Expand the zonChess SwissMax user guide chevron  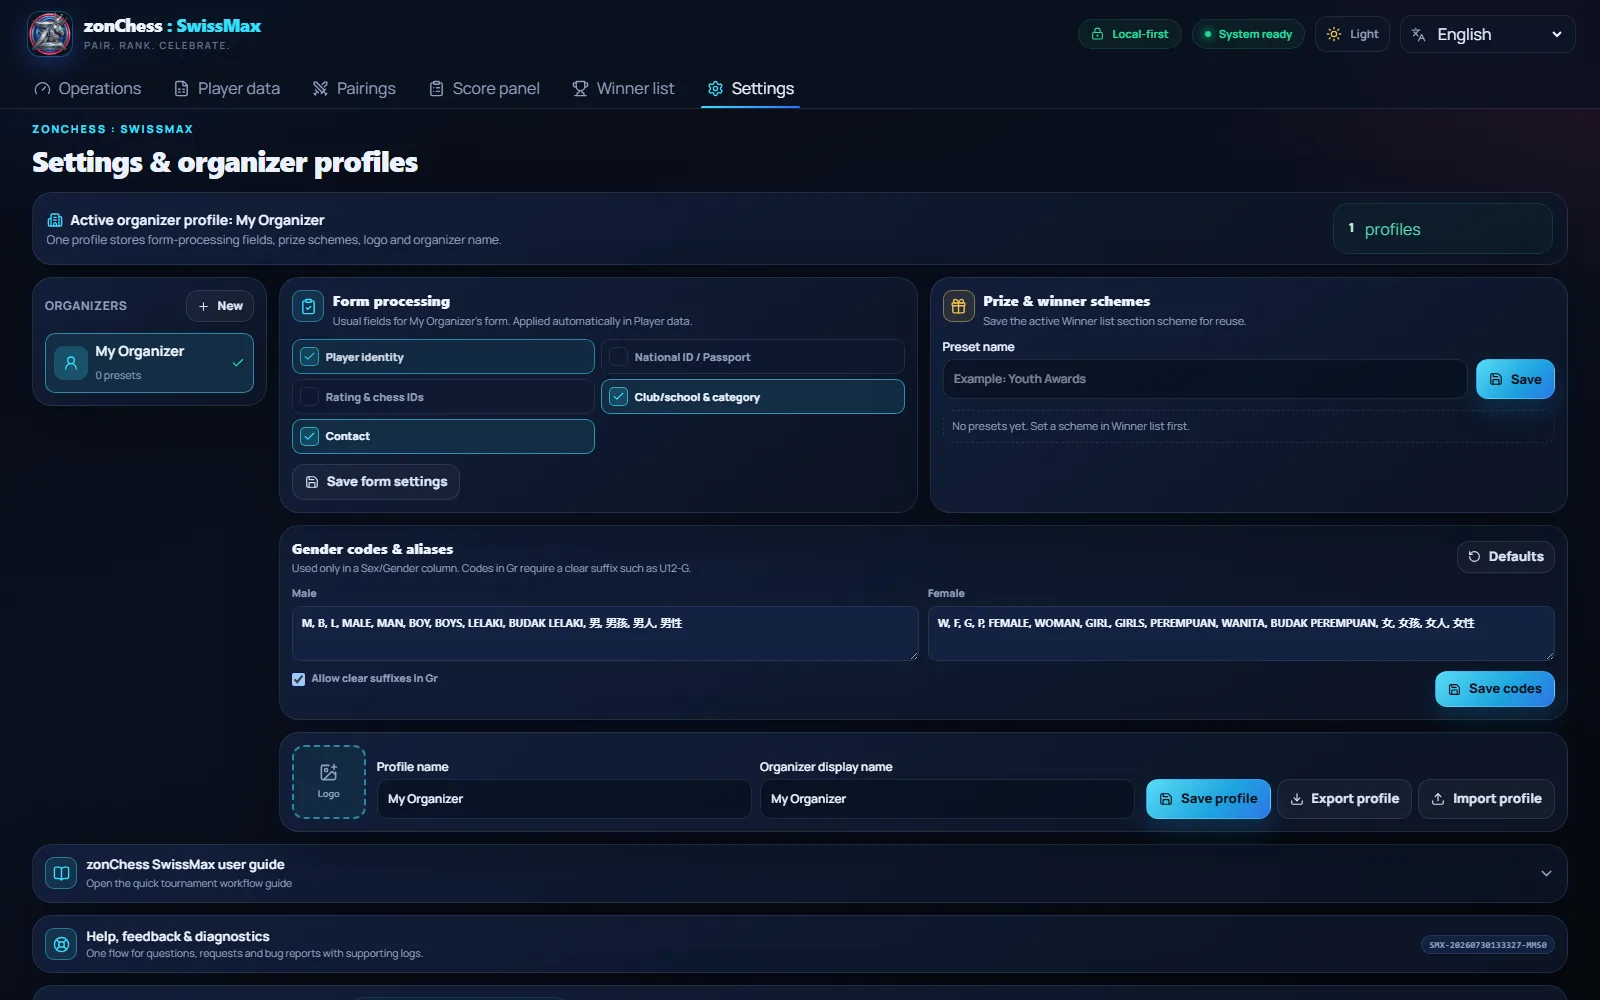(x=1546, y=873)
